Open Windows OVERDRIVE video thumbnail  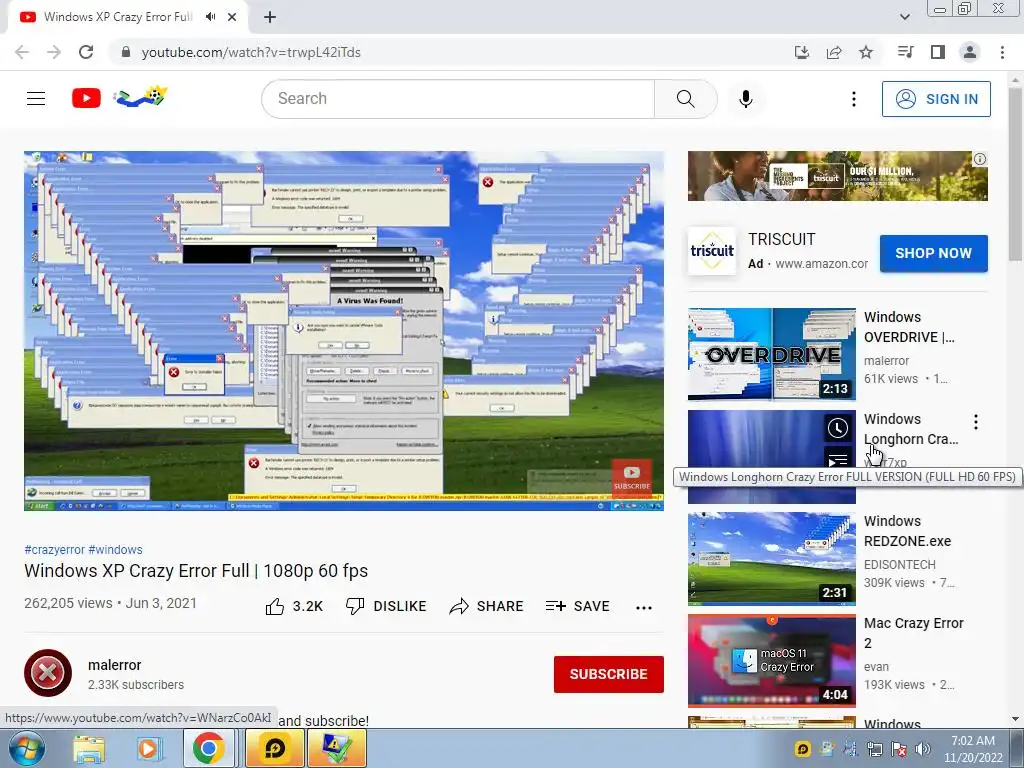click(x=771, y=354)
